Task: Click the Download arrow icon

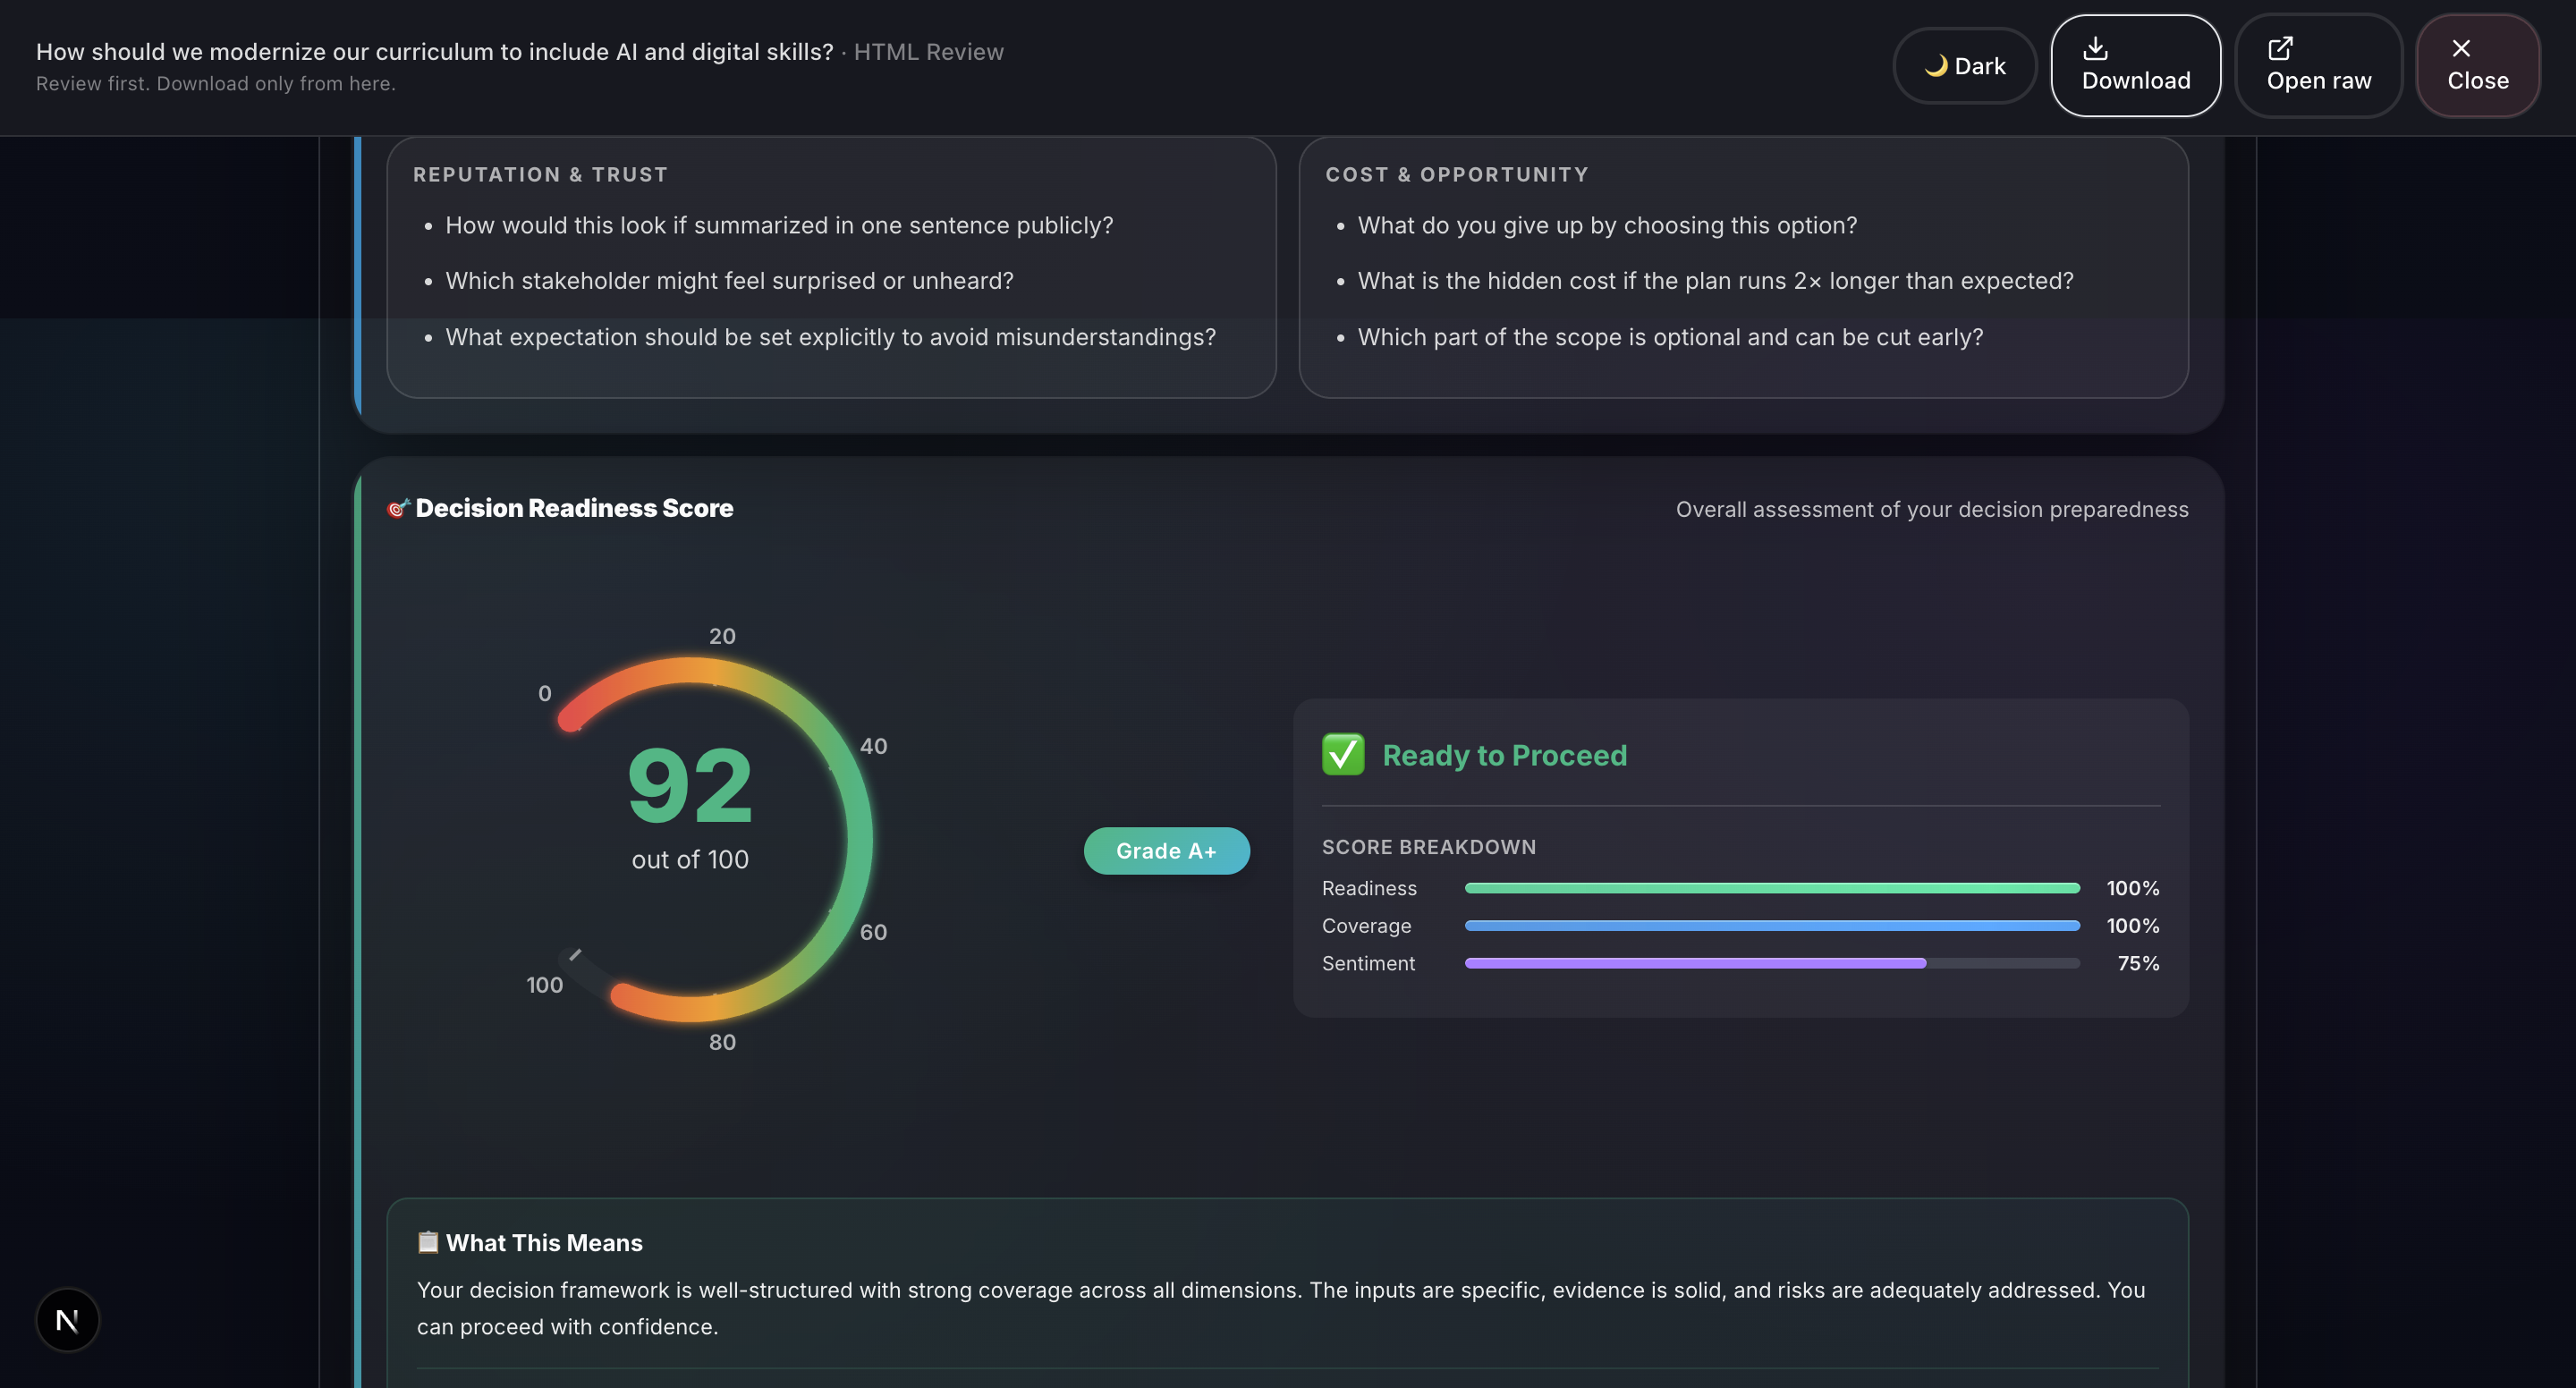Action: pos(2095,48)
